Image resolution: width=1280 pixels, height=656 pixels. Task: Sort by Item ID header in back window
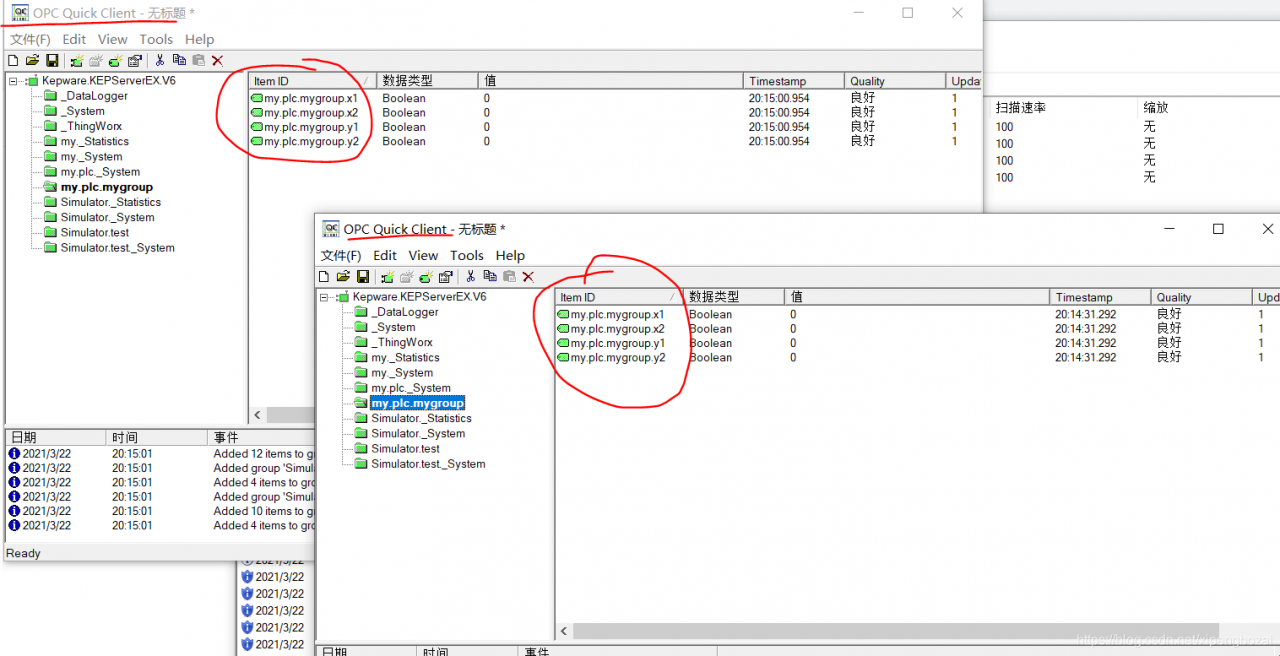(x=313, y=81)
